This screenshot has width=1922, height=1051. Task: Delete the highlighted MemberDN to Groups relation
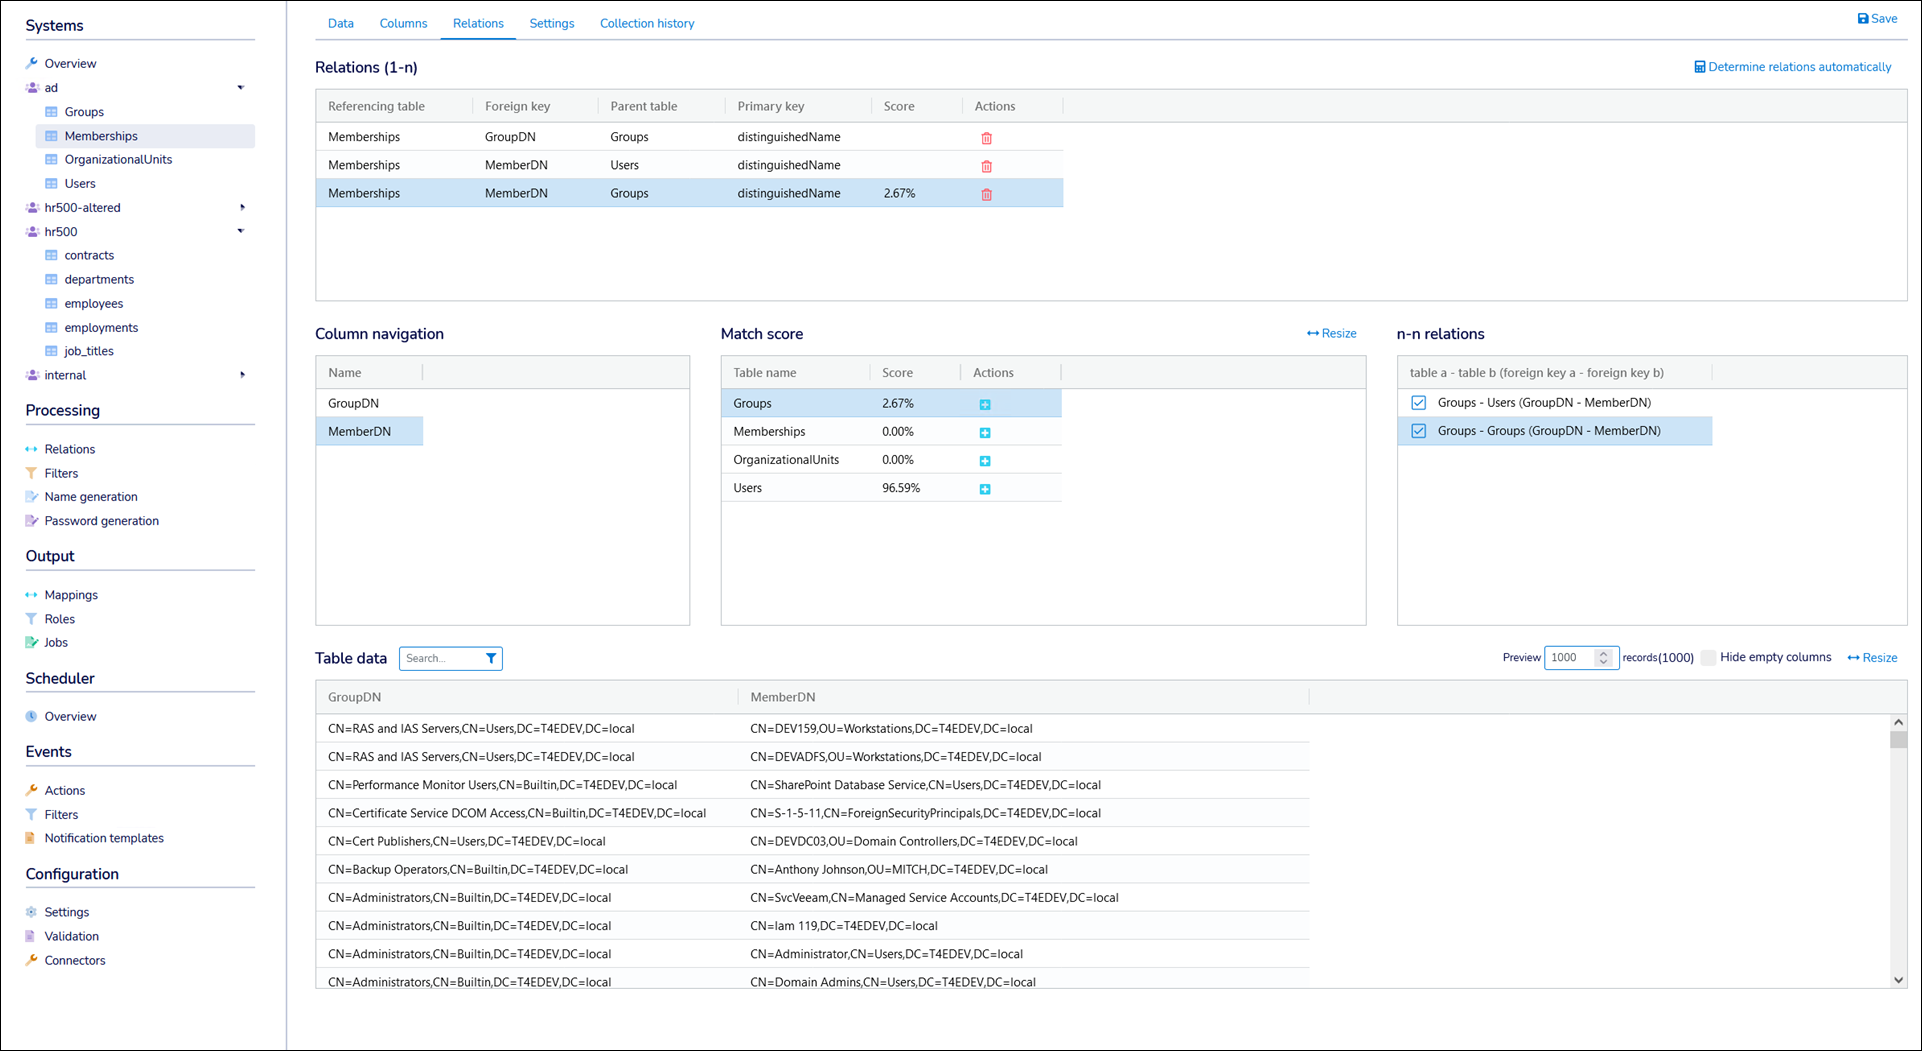click(x=986, y=194)
